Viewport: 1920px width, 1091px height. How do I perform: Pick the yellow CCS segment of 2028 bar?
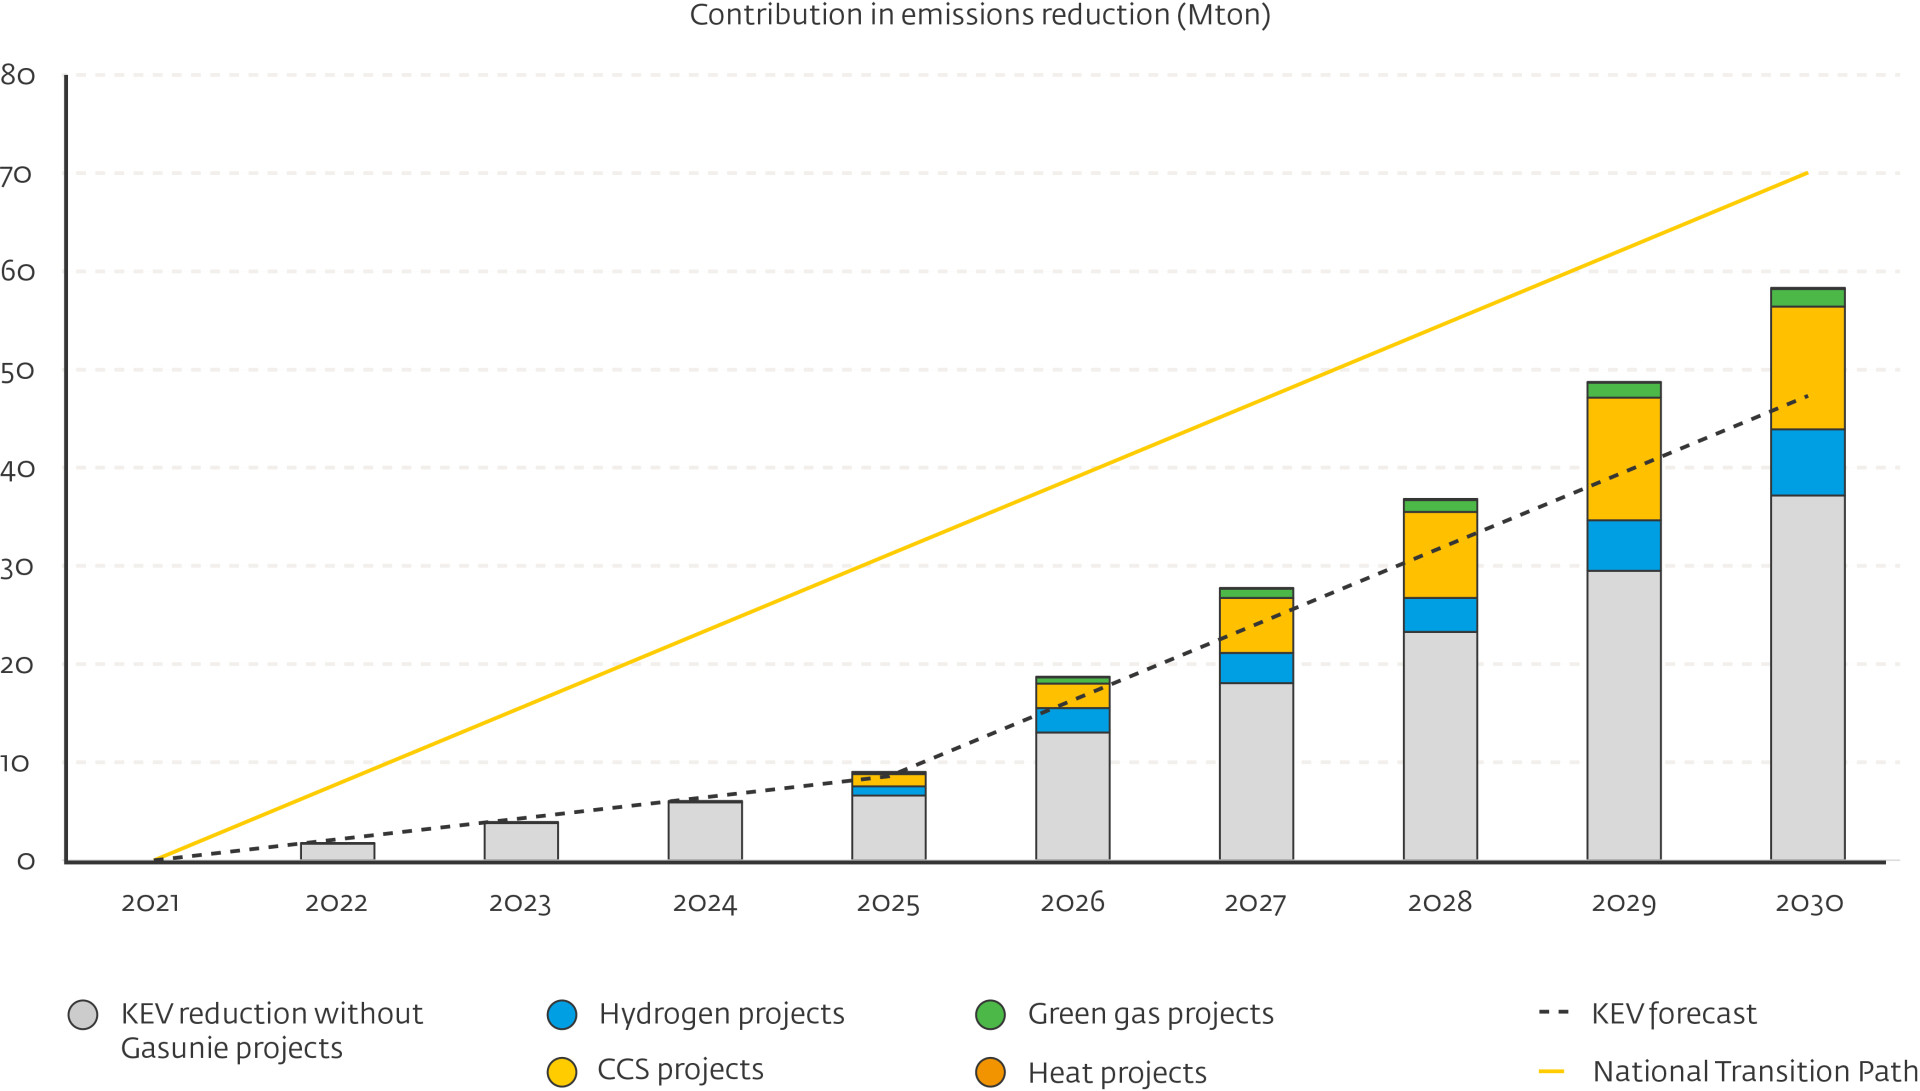point(1440,555)
